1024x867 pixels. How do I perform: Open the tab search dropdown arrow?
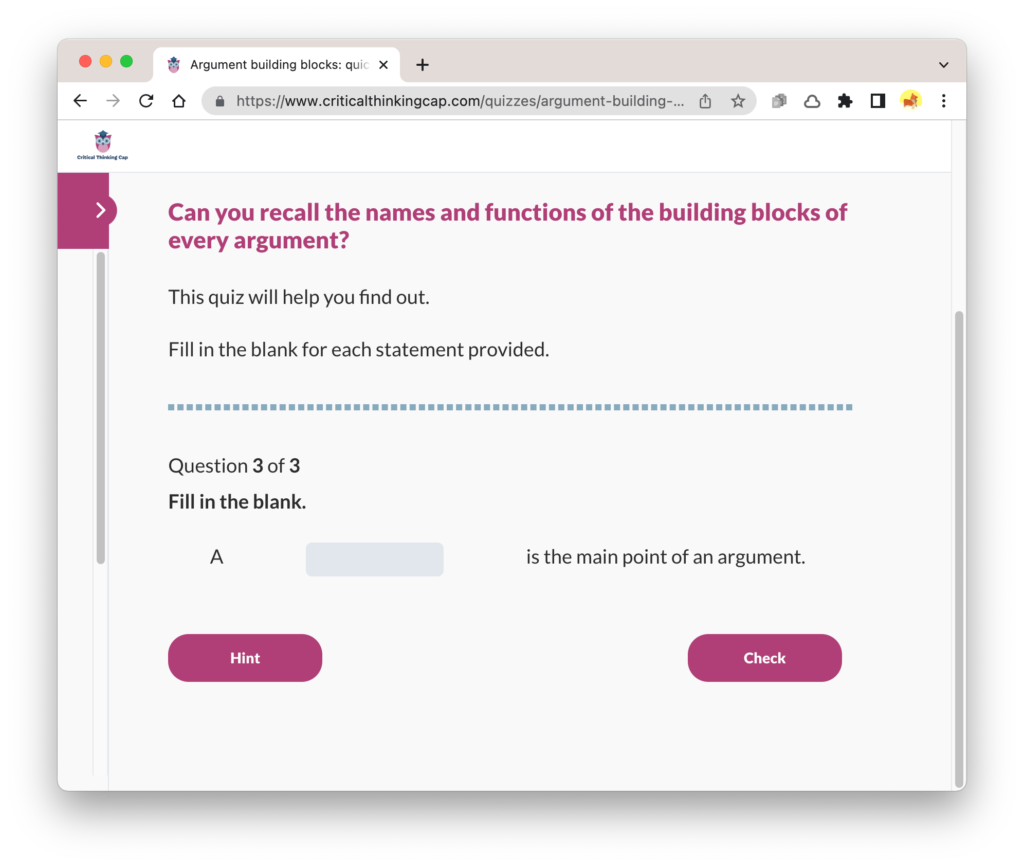pyautogui.click(x=944, y=65)
